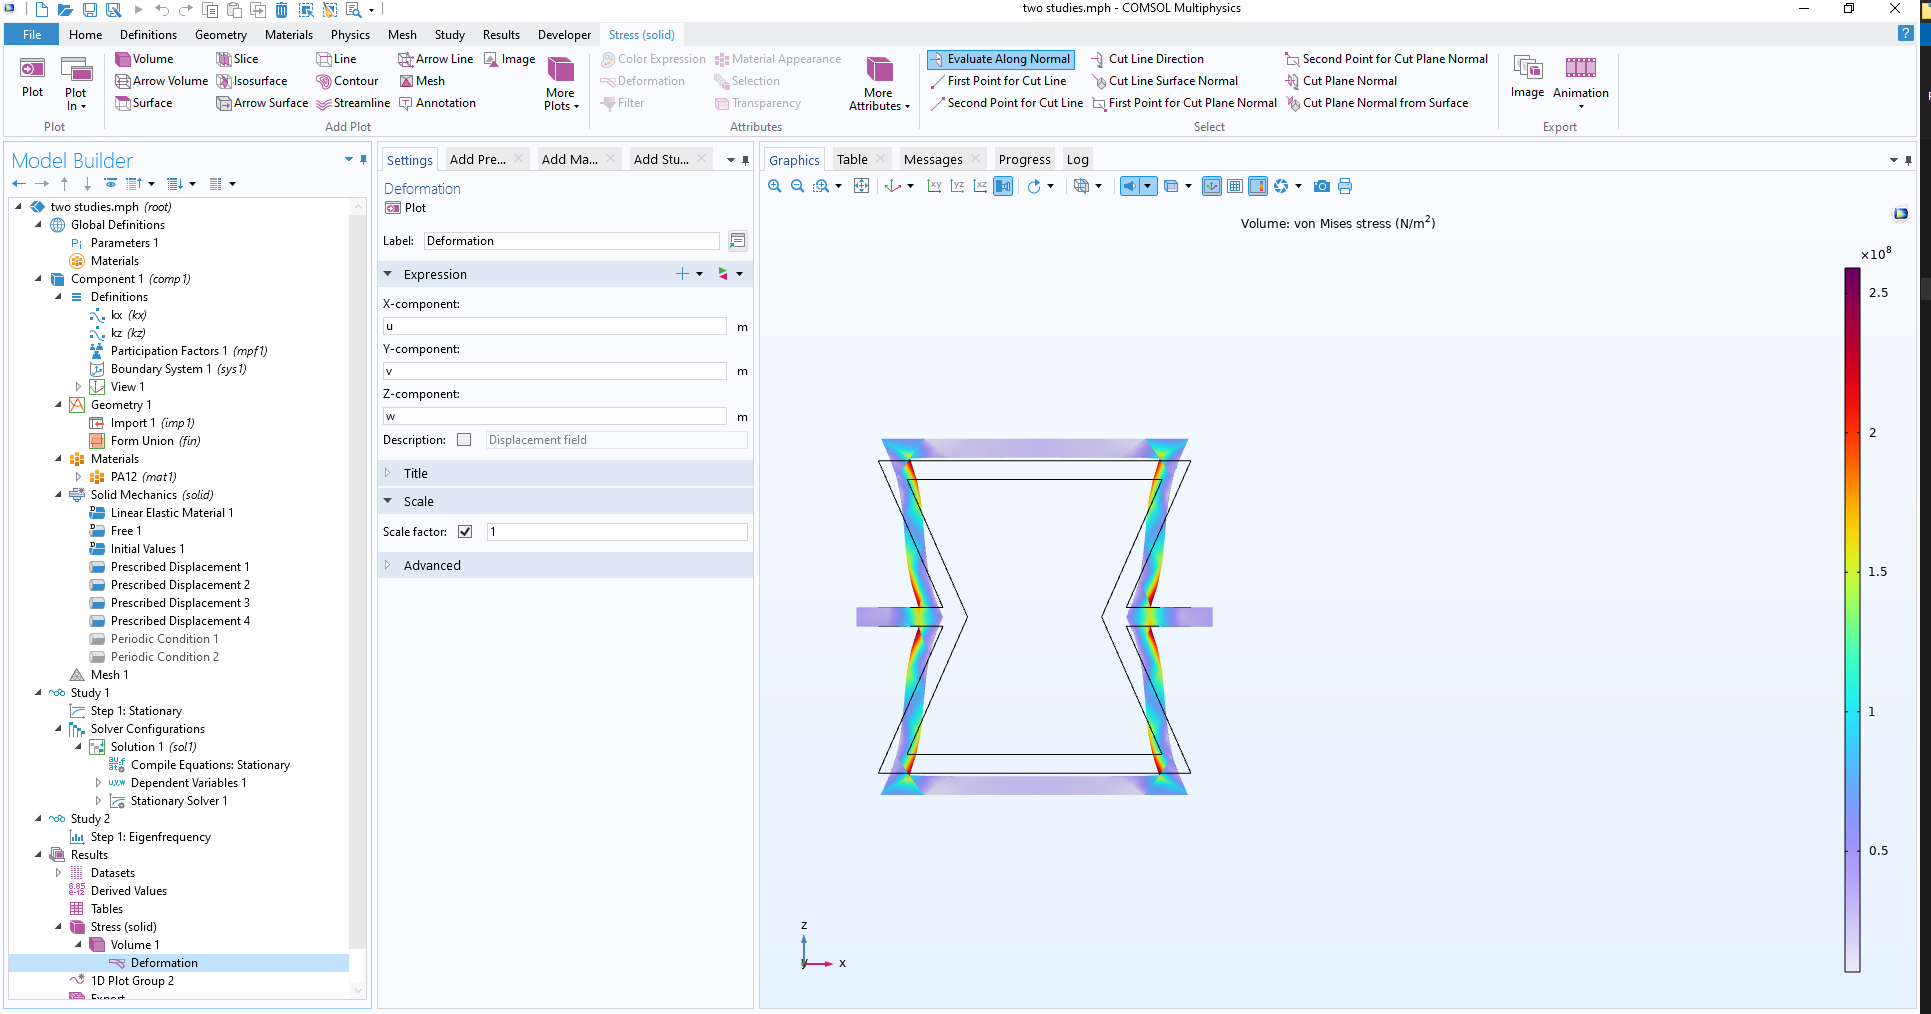The width and height of the screenshot is (1931, 1014).
Task: Click the Zoom Extents icon
Action: click(x=861, y=186)
